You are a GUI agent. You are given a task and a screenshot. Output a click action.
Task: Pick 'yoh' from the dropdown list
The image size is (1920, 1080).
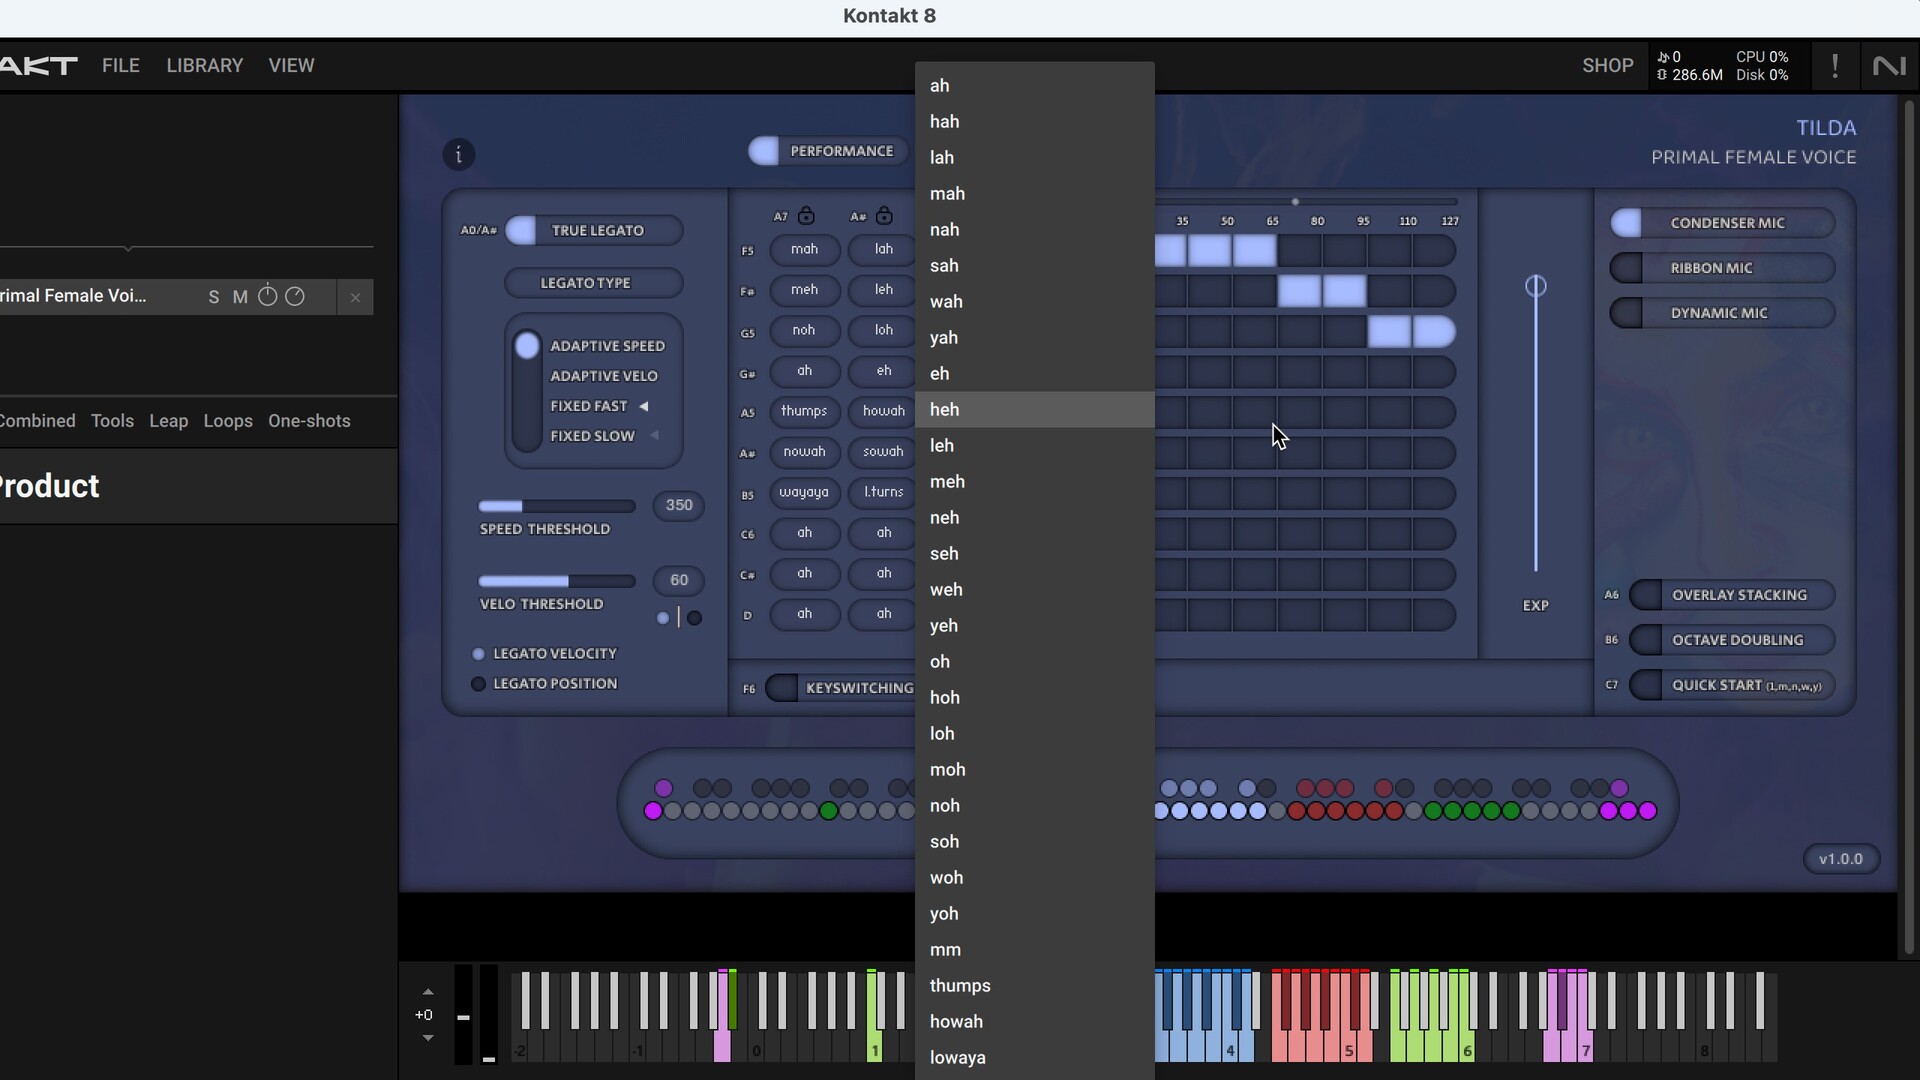tap(1035, 914)
